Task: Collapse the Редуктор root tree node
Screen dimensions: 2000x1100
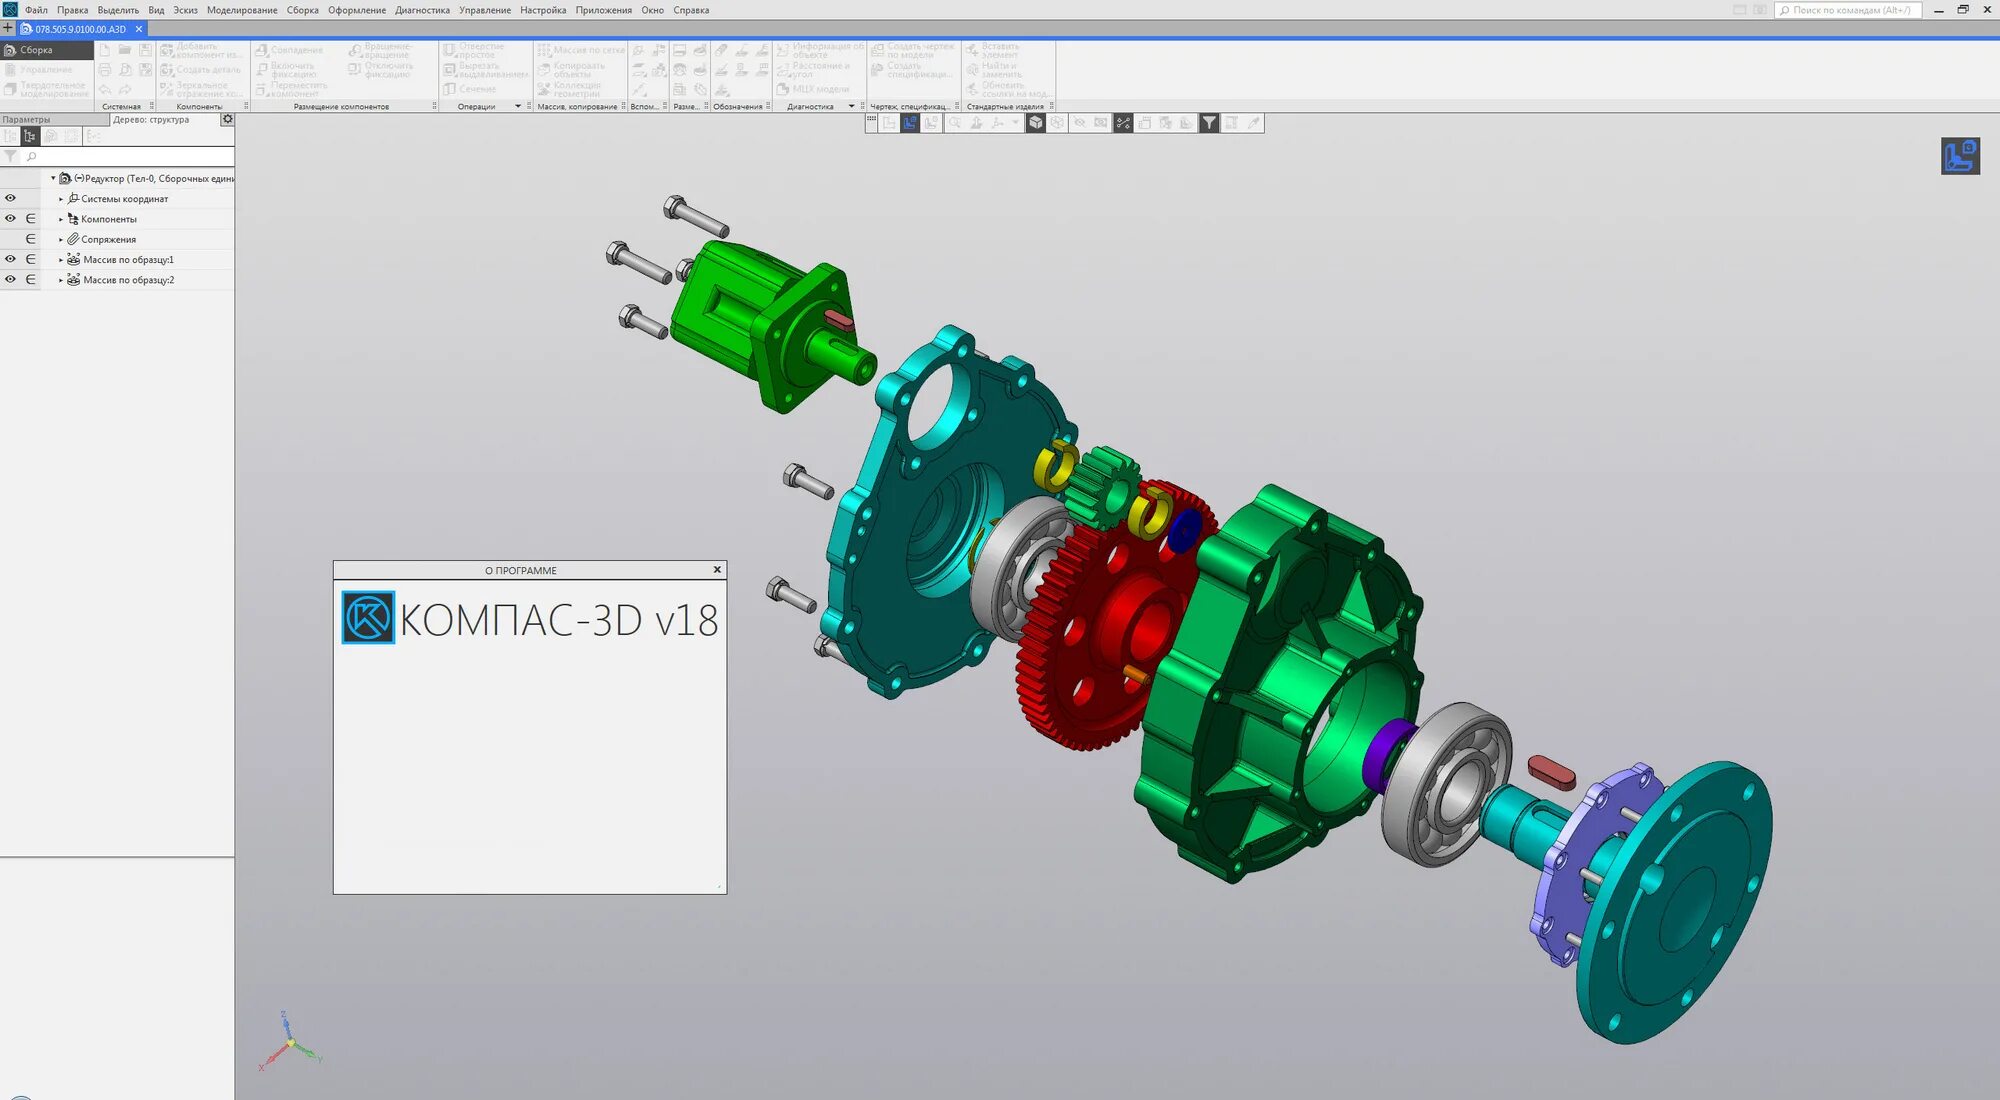Action: [53, 178]
